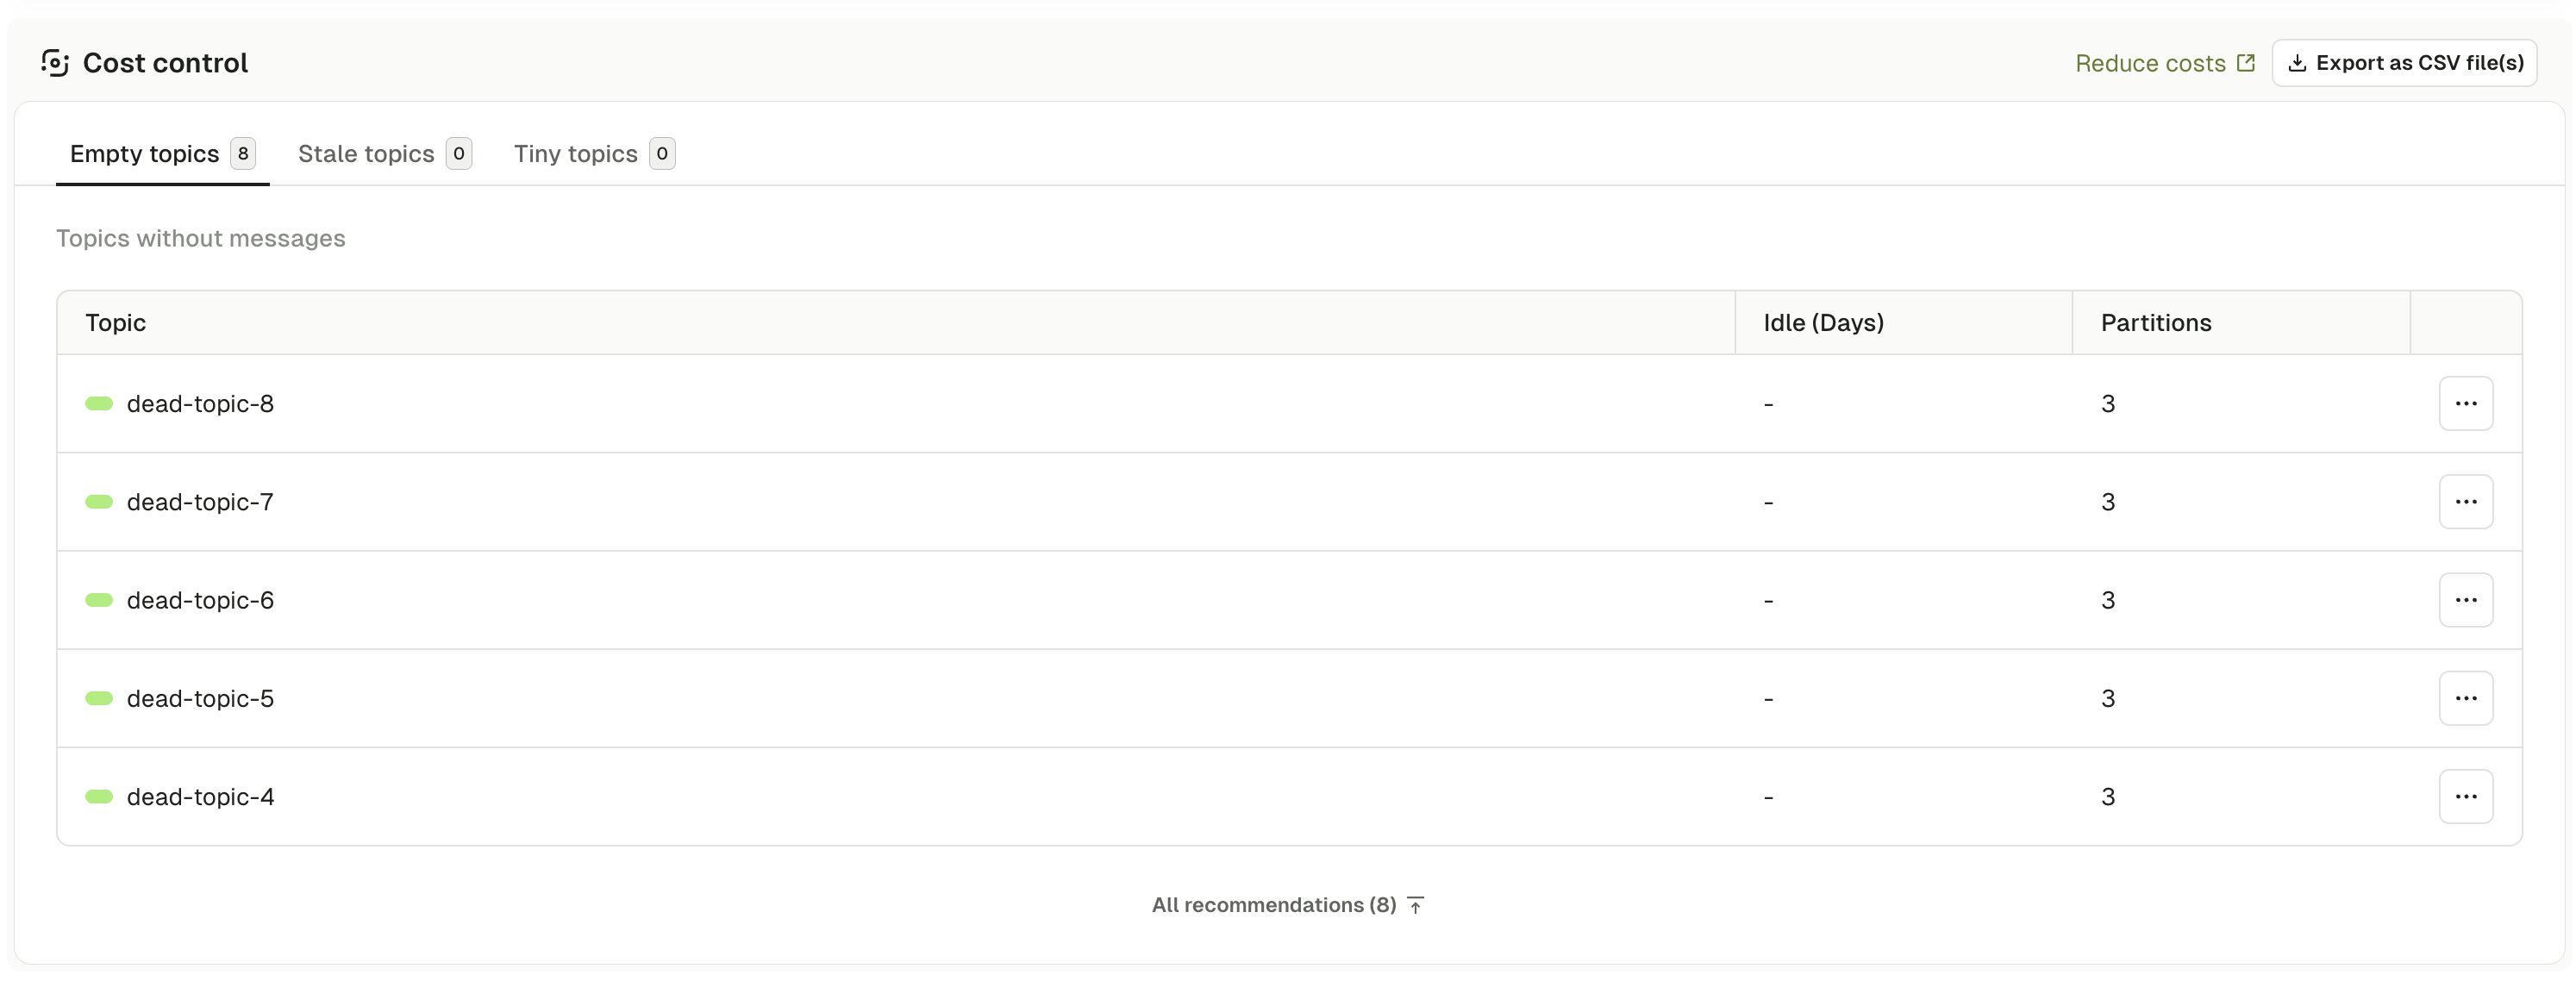Click the green status icon beside dead-topic-6
The height and width of the screenshot is (981, 2576).
tap(99, 600)
